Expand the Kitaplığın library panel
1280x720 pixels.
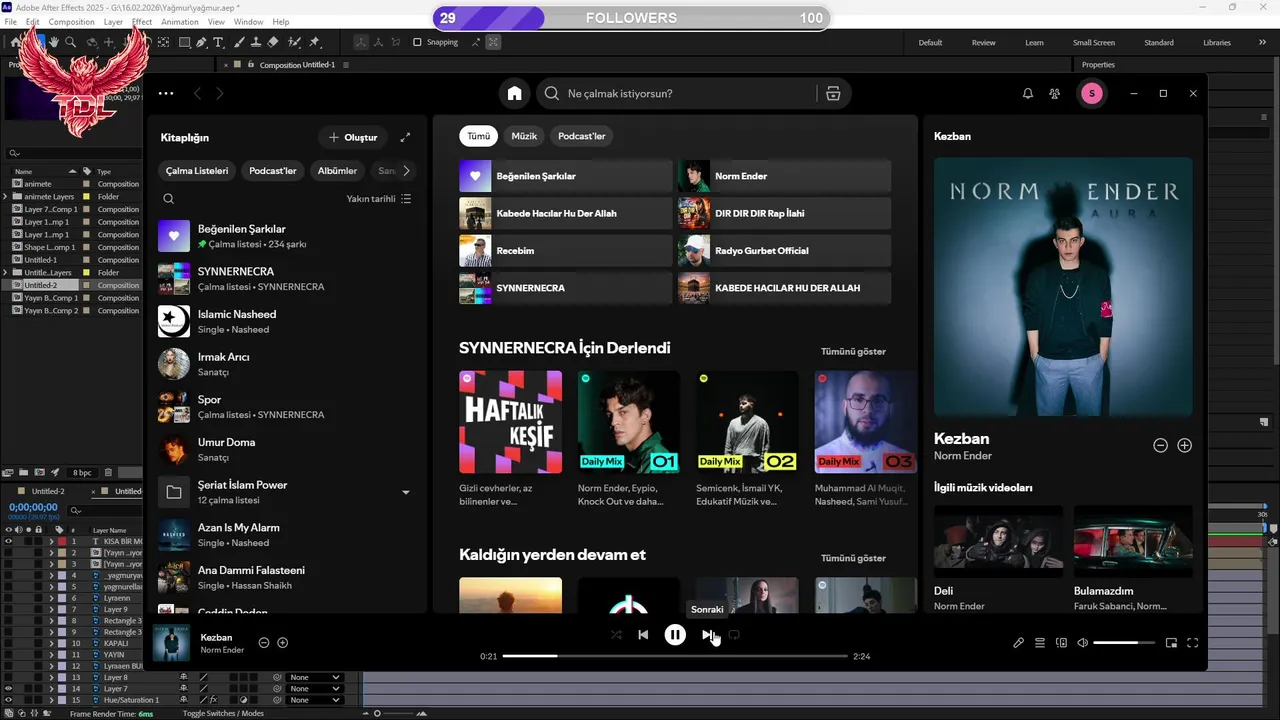(405, 137)
